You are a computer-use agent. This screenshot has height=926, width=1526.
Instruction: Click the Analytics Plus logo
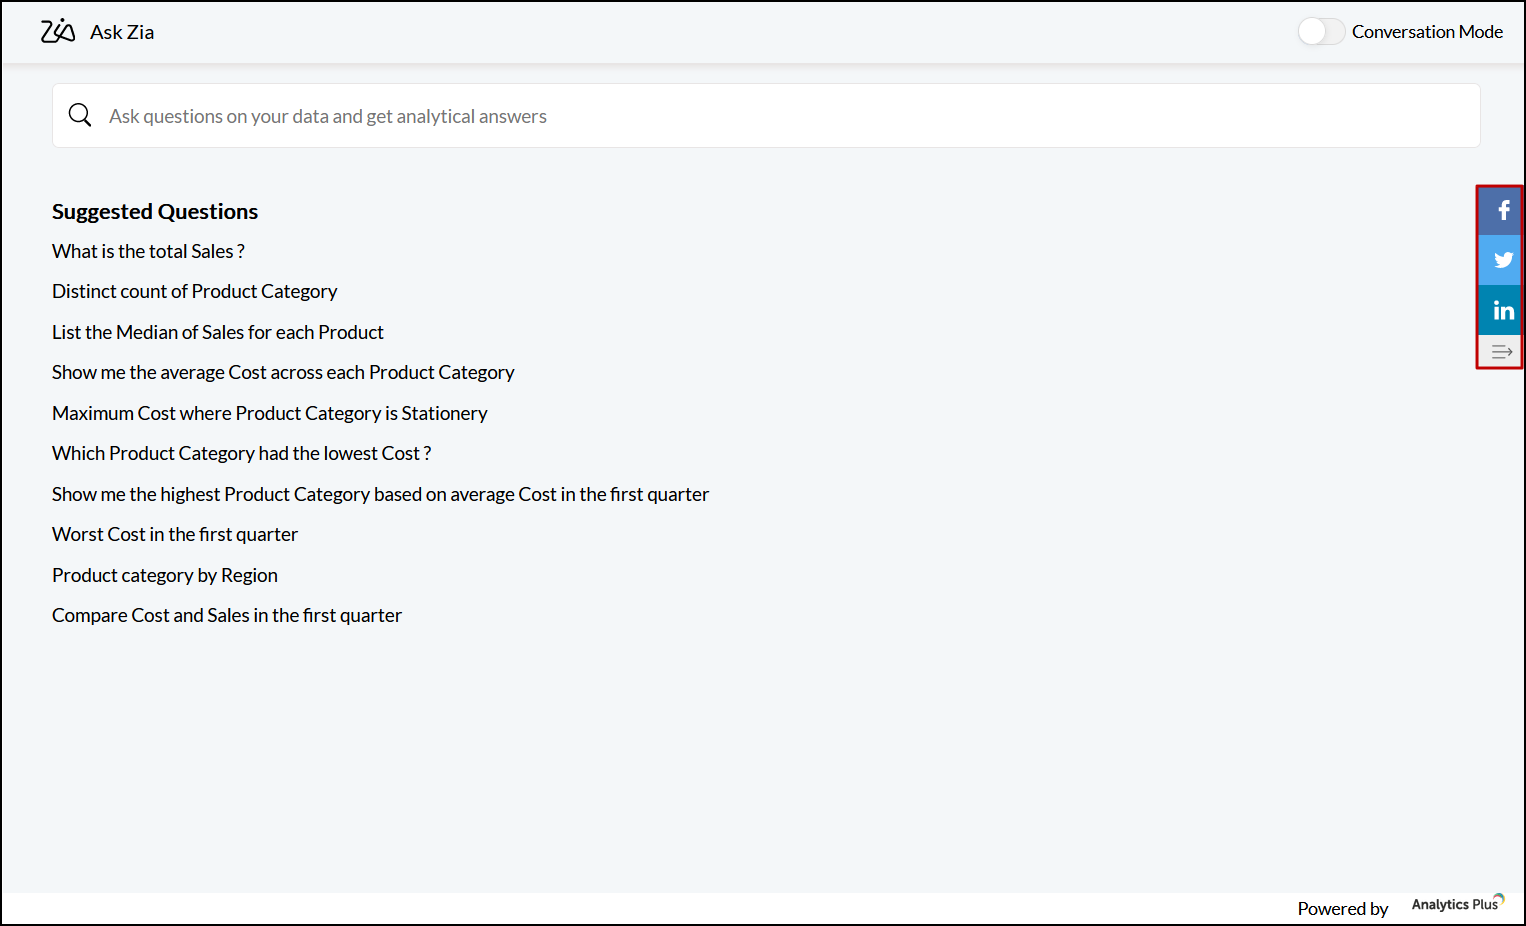[x=1457, y=904]
